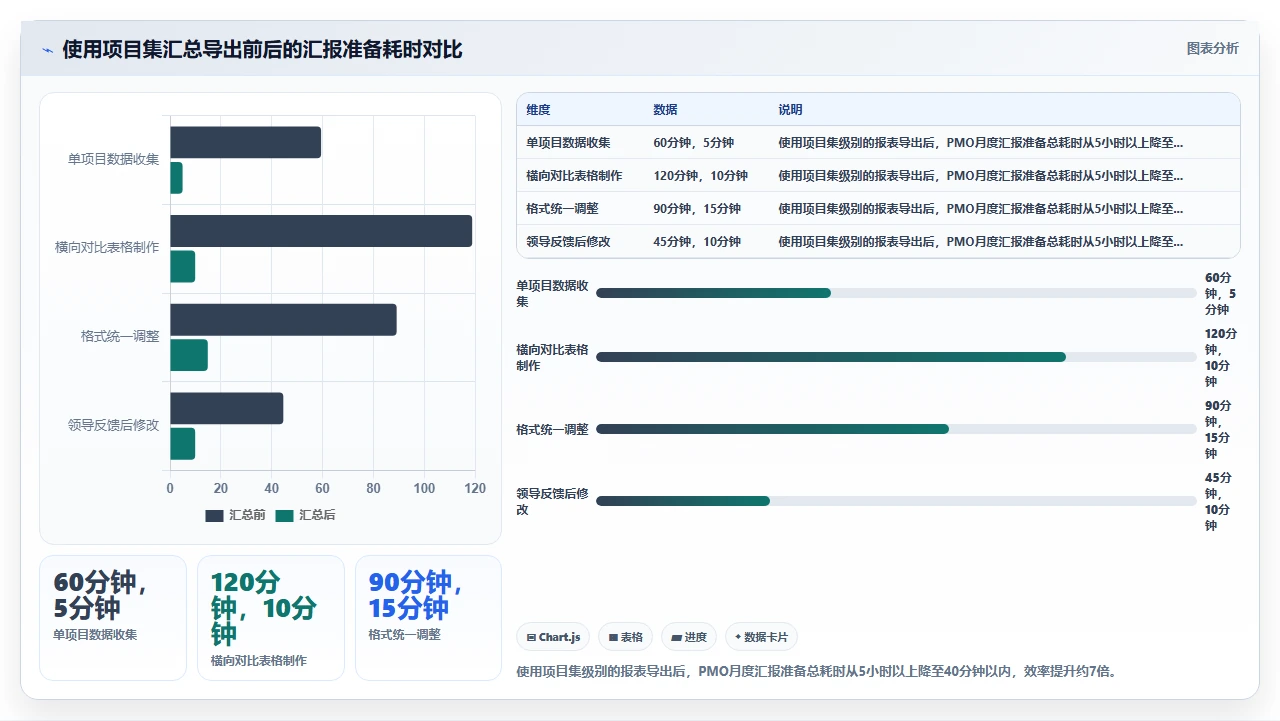The image size is (1280, 721).
Task: Select the 单项目数据收集 table row cell
Action: (x=568, y=143)
